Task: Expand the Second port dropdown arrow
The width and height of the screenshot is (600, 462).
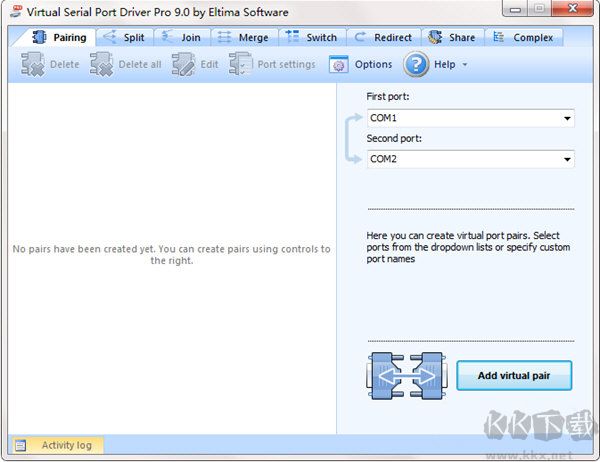Action: tap(567, 159)
